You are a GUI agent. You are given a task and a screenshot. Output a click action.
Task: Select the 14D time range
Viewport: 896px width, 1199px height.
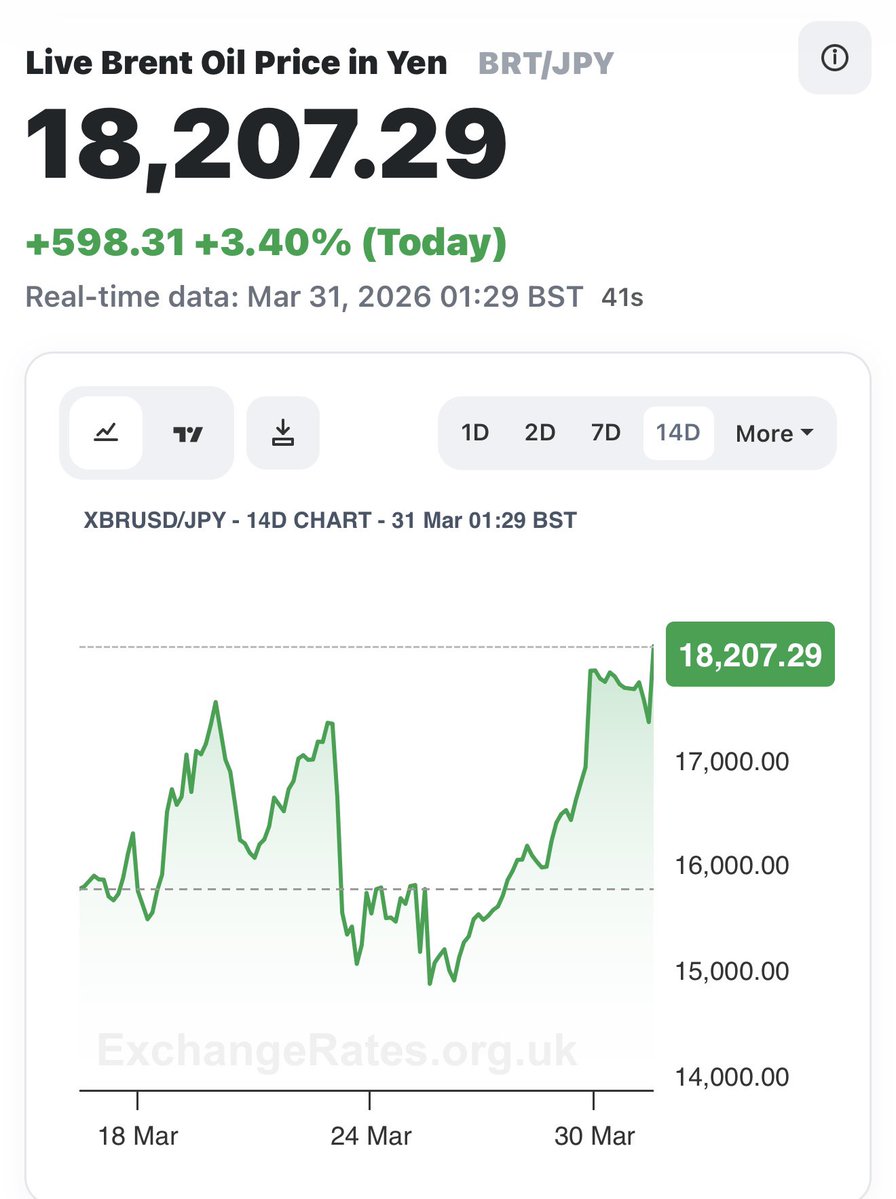[678, 433]
